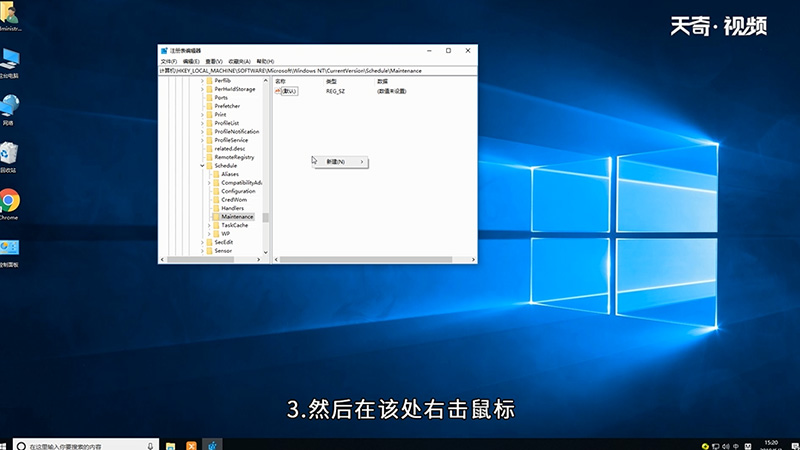800x450 pixels.
Task: Select the Print key label
Action: coord(220,115)
